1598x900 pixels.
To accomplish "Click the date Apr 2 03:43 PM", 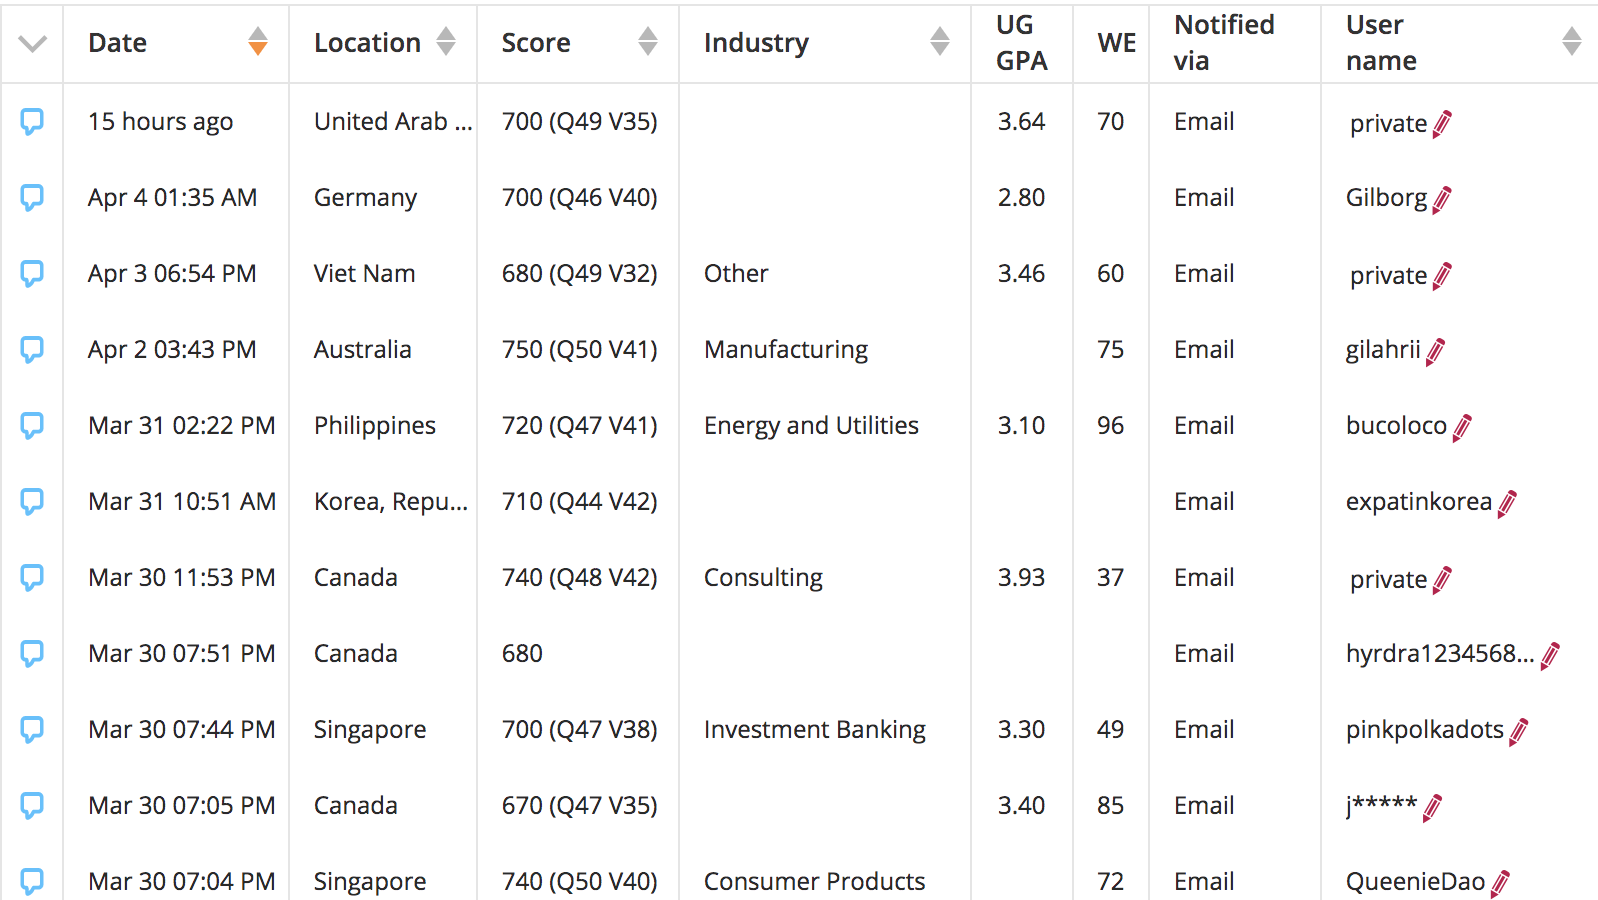I will (x=172, y=350).
